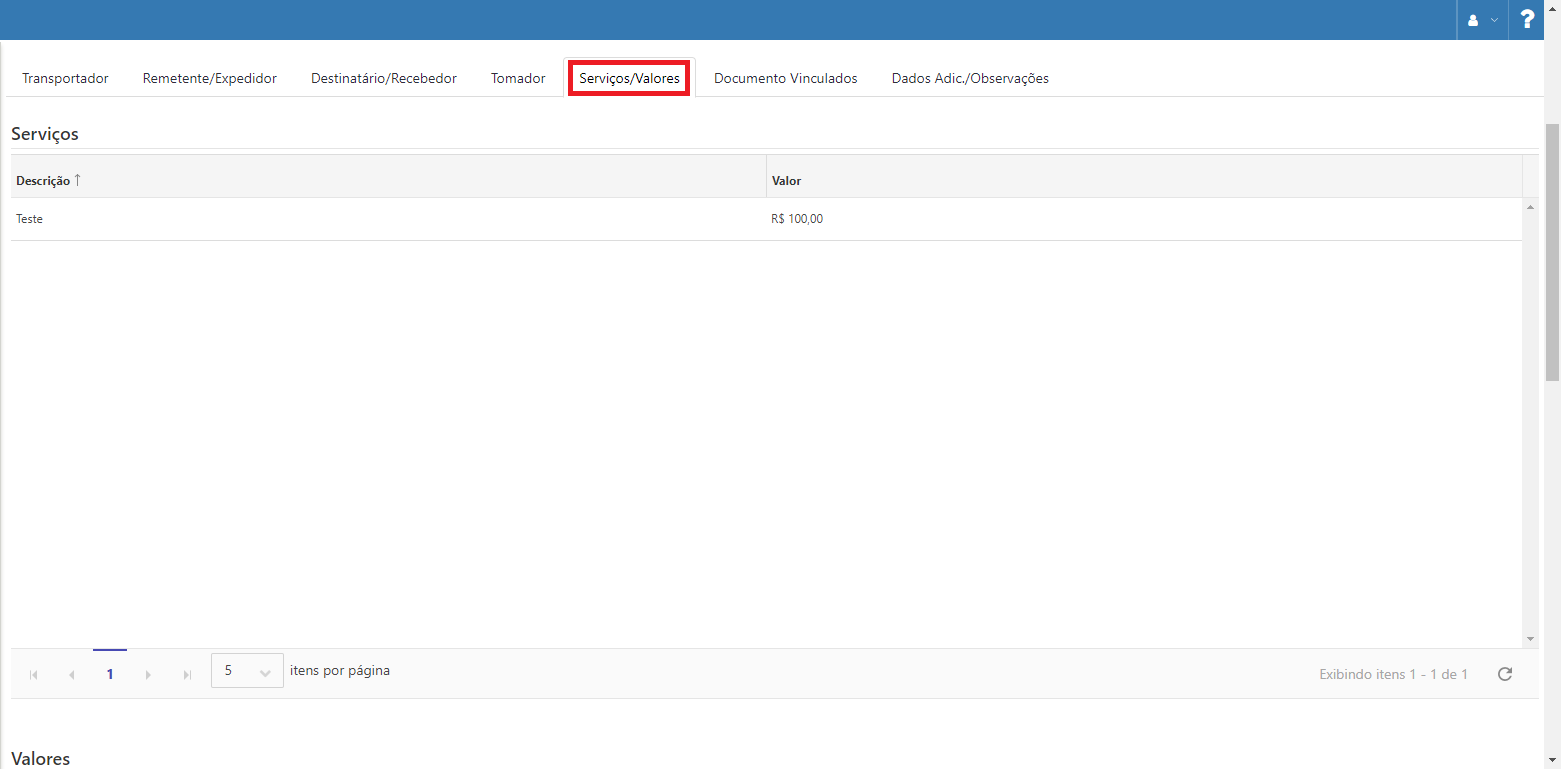The height and width of the screenshot is (769, 1561).
Task: Click the grid's scroll down arrow
Action: click(1530, 639)
